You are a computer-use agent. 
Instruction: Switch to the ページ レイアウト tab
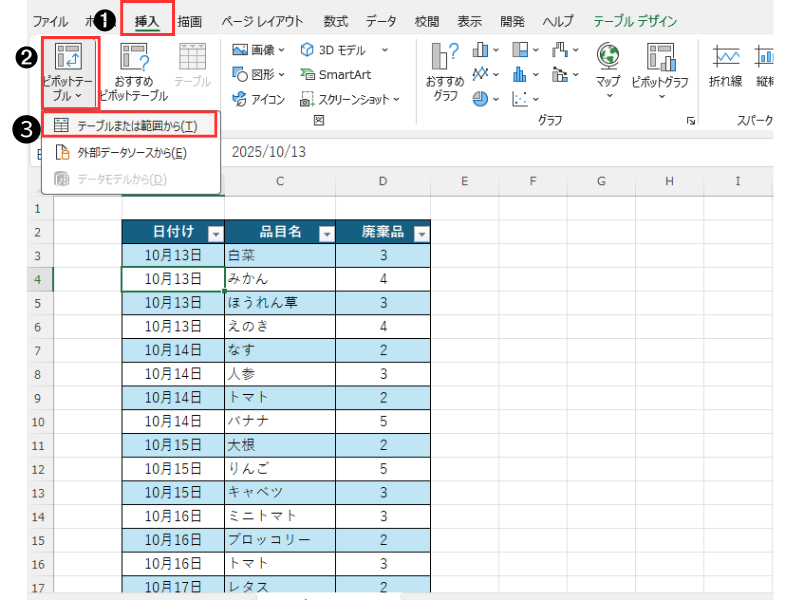tap(262, 21)
